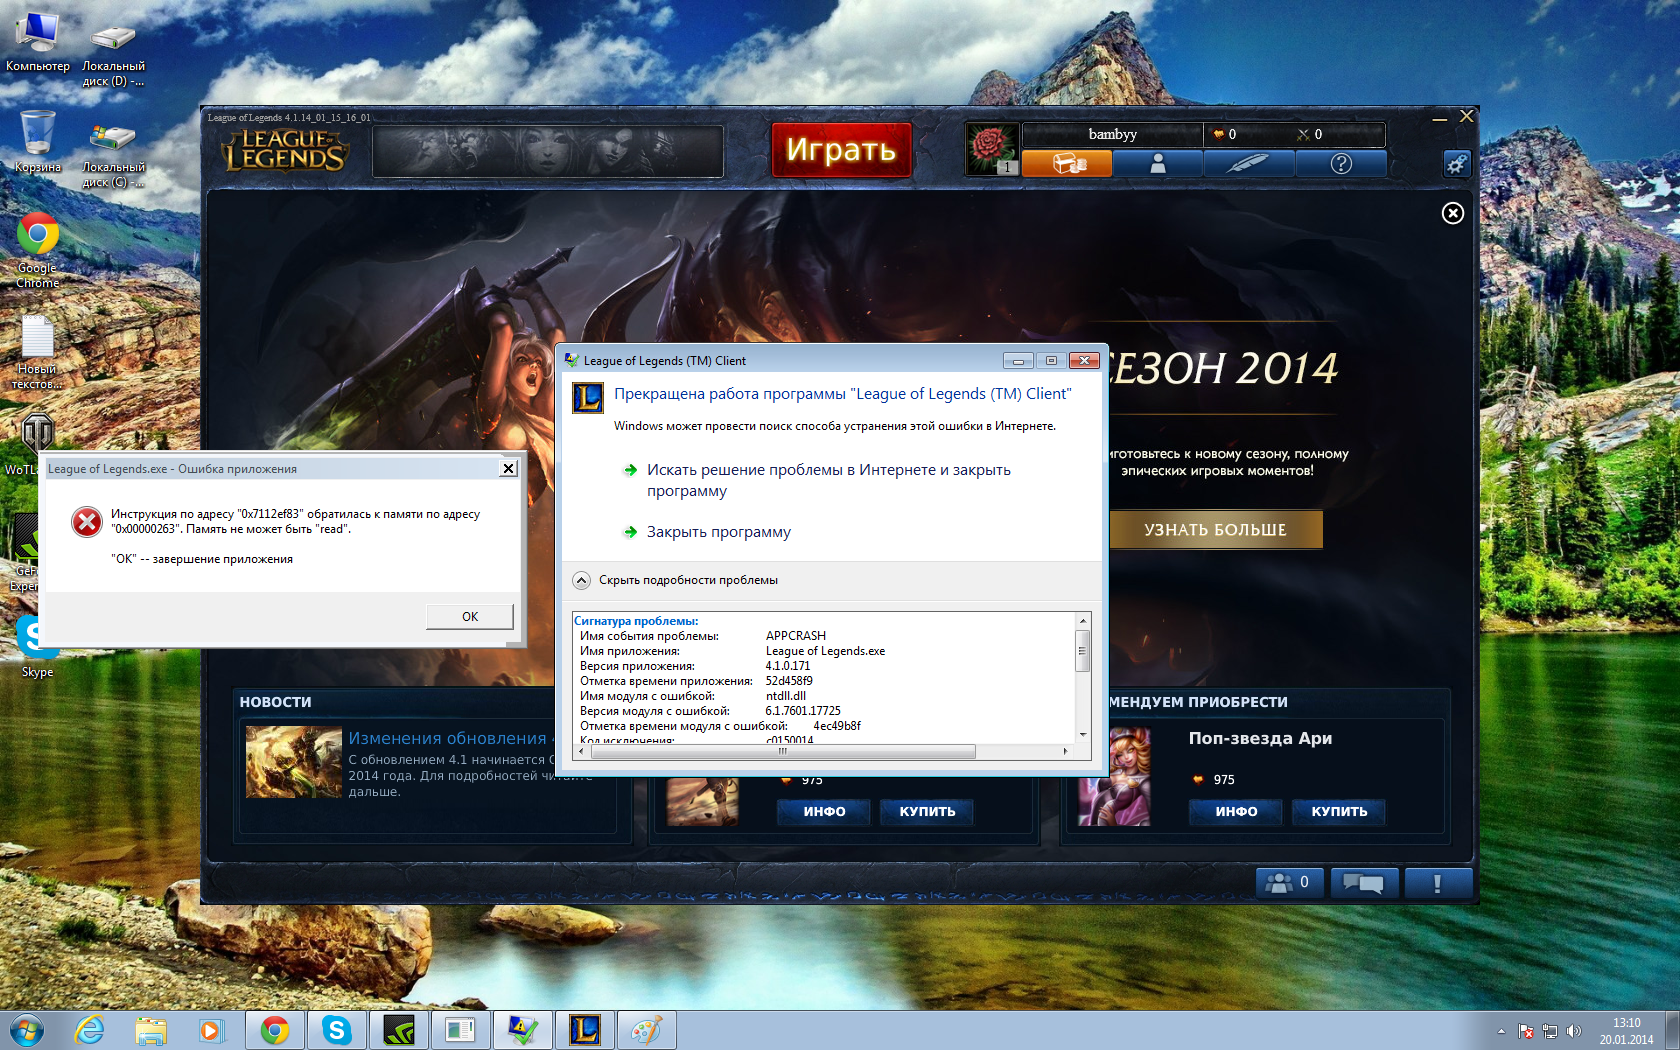Click the news article thumbnail image
Image resolution: width=1680 pixels, height=1050 pixels.
point(294,762)
